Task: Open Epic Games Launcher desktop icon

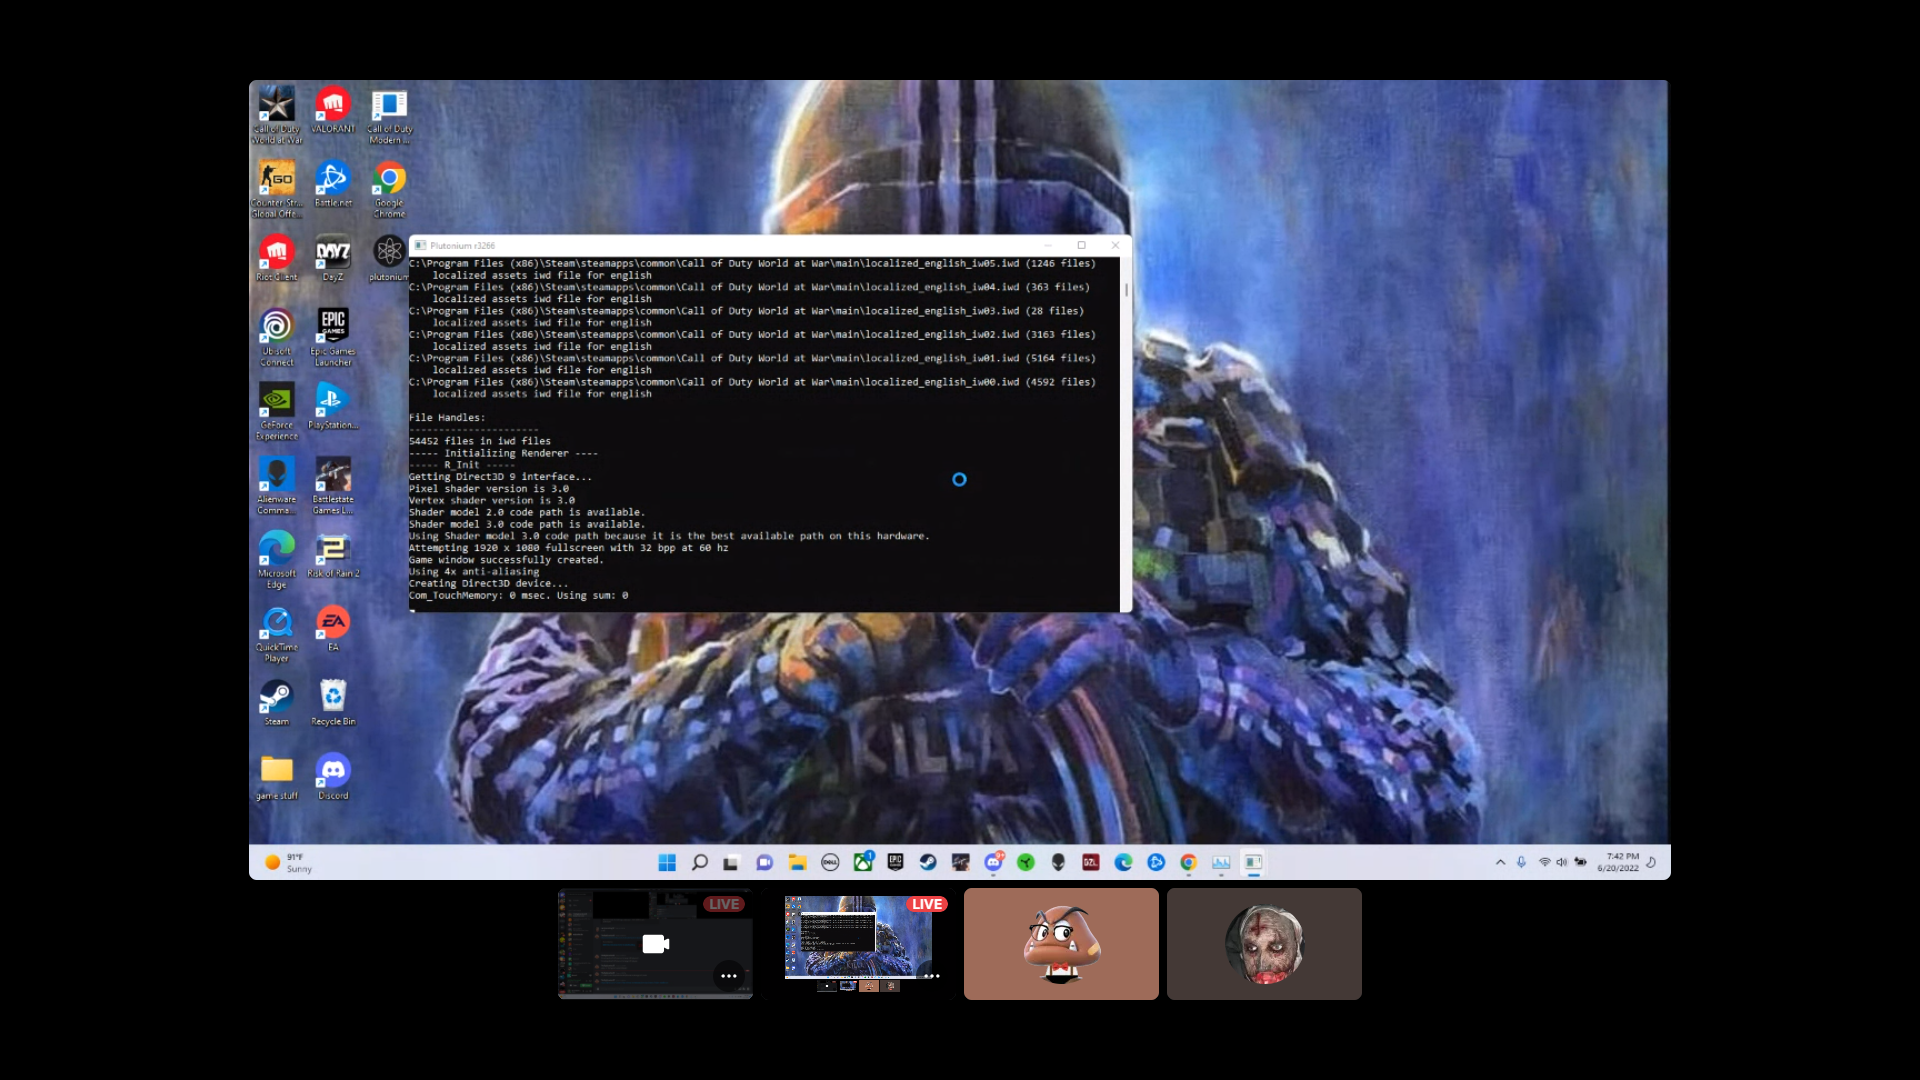Action: (333, 337)
